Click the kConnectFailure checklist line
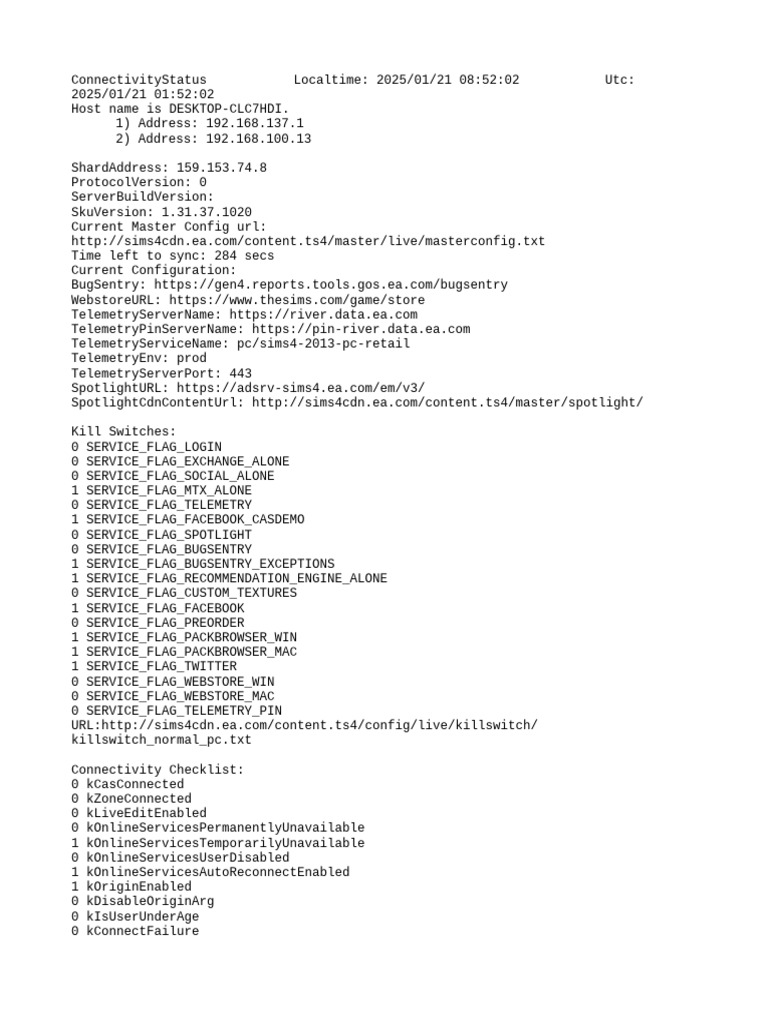Viewport: 768px width, 1024px height. pyautogui.click(x=135, y=931)
